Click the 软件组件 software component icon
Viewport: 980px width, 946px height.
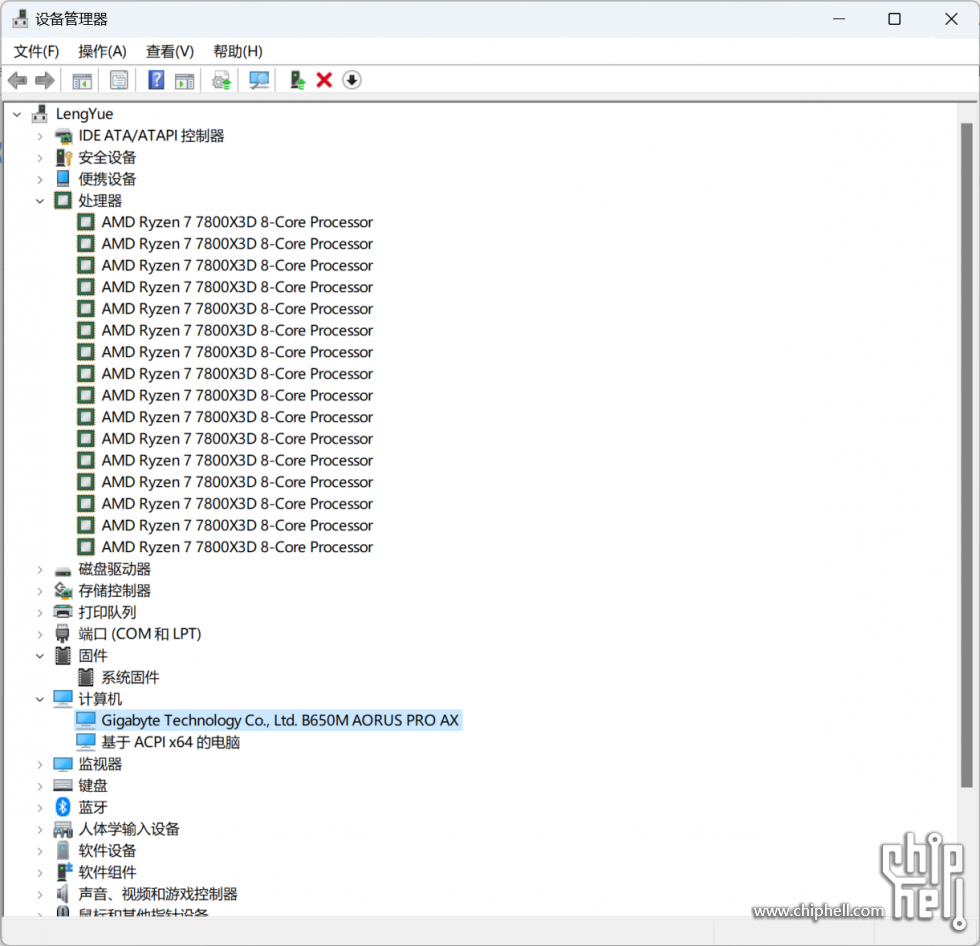click(63, 872)
